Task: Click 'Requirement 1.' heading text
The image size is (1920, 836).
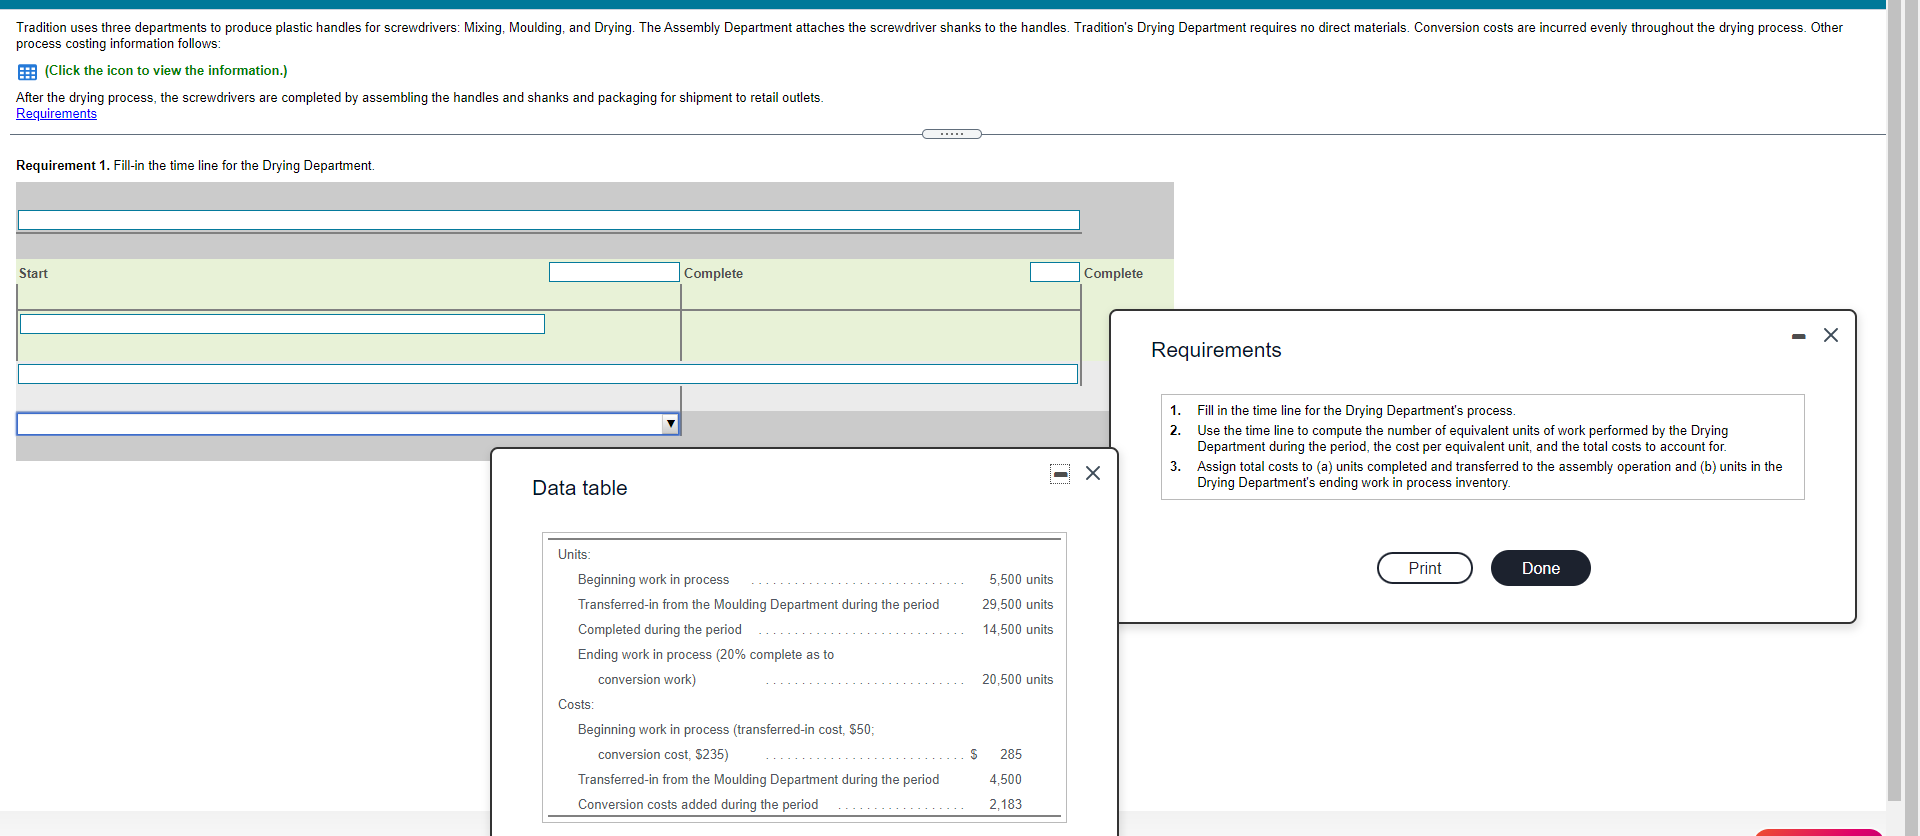Action: (63, 166)
